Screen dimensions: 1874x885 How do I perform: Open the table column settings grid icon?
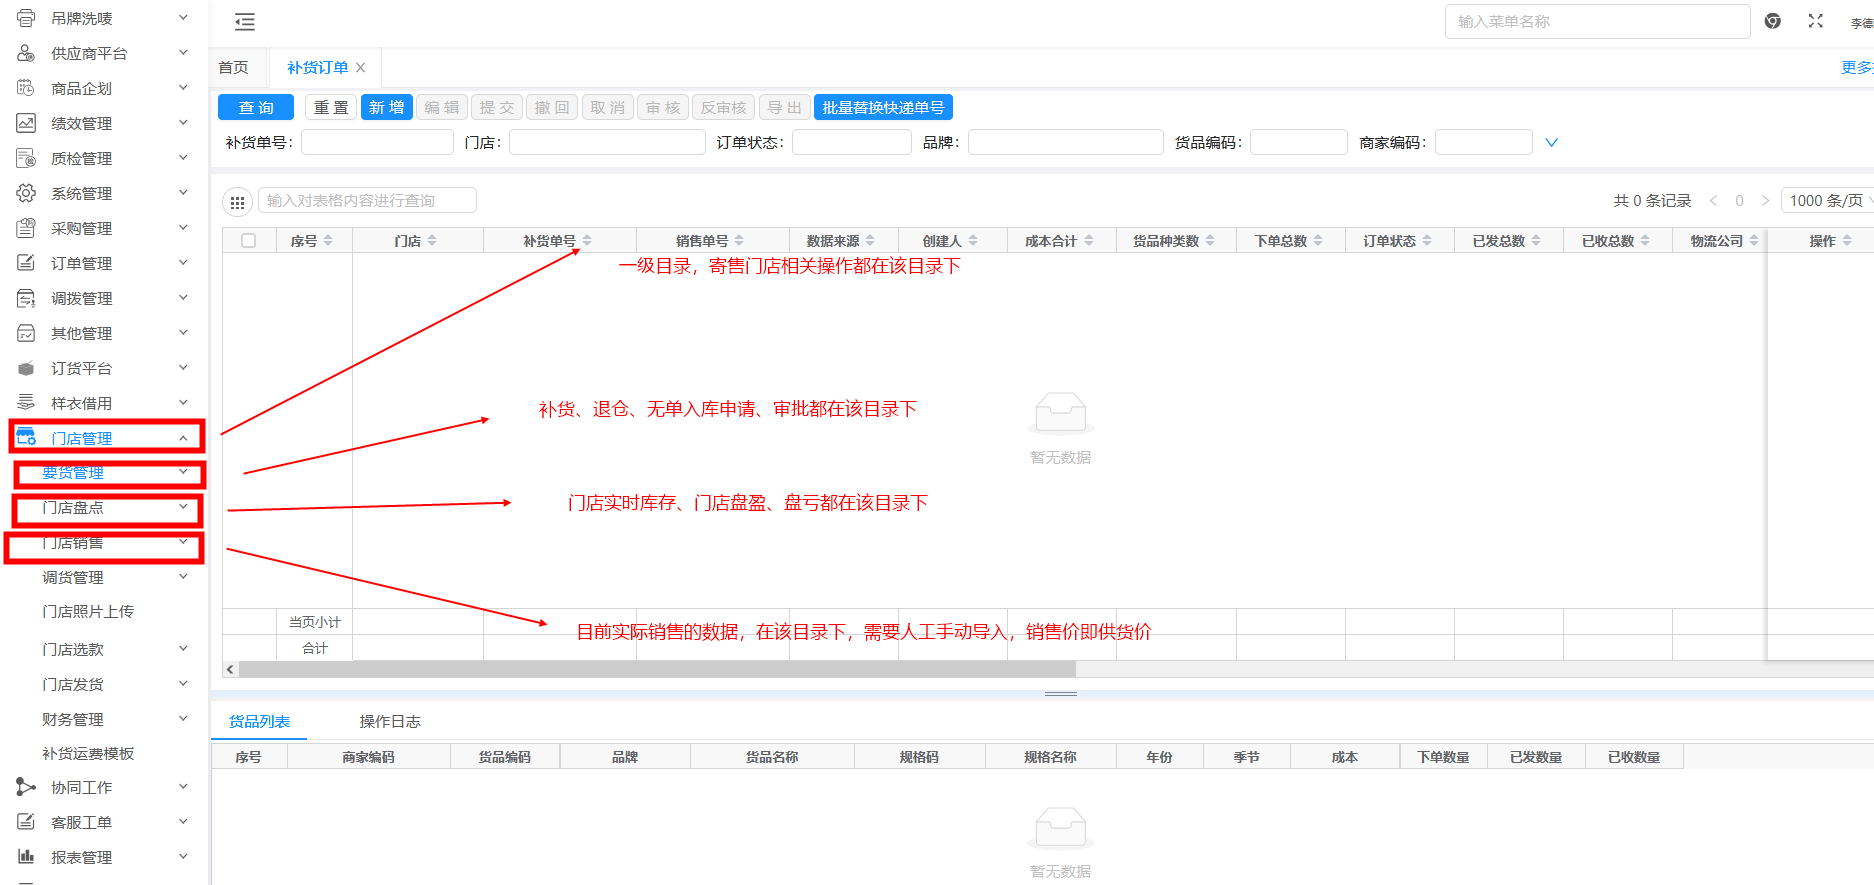coord(237,202)
